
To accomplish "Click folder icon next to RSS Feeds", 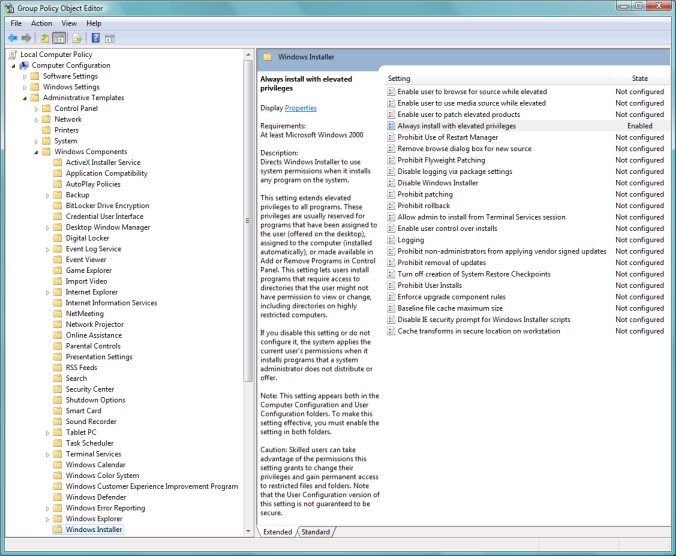I will pyautogui.click(x=57, y=368).
